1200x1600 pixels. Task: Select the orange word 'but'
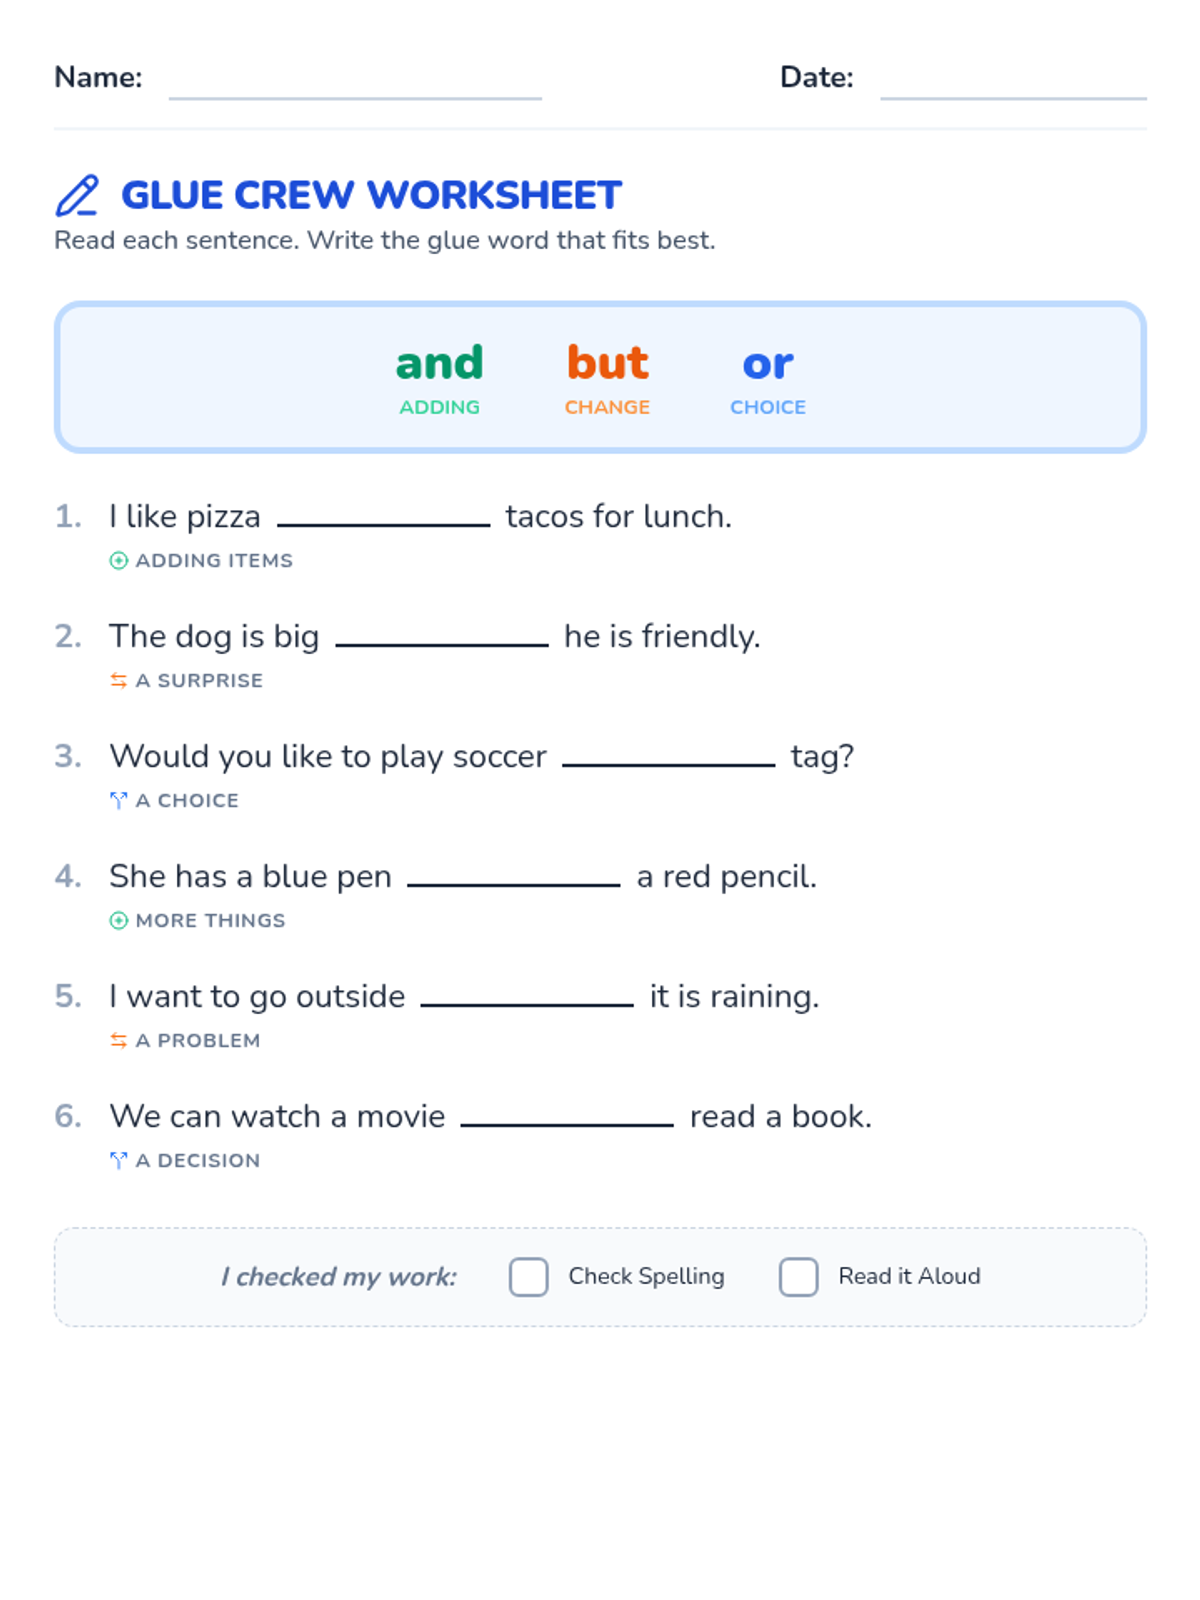[x=607, y=364]
